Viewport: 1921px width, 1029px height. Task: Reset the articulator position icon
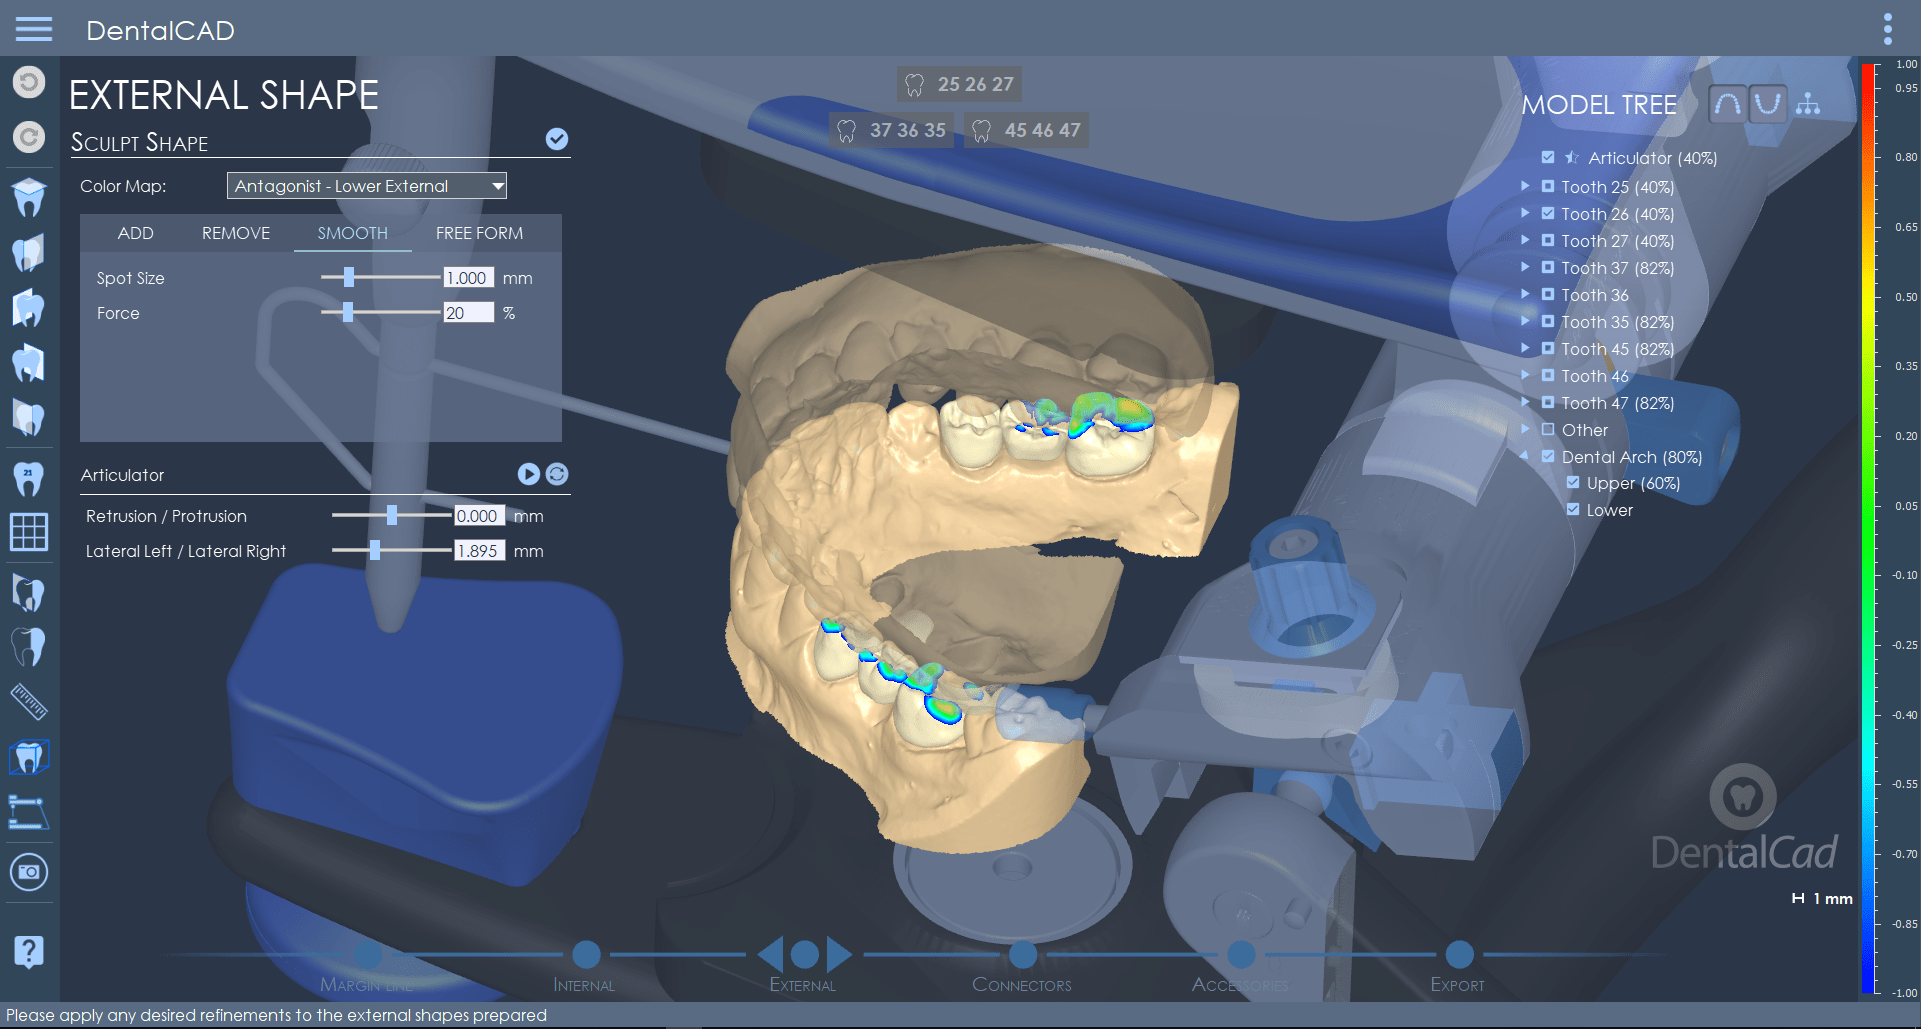[x=557, y=474]
